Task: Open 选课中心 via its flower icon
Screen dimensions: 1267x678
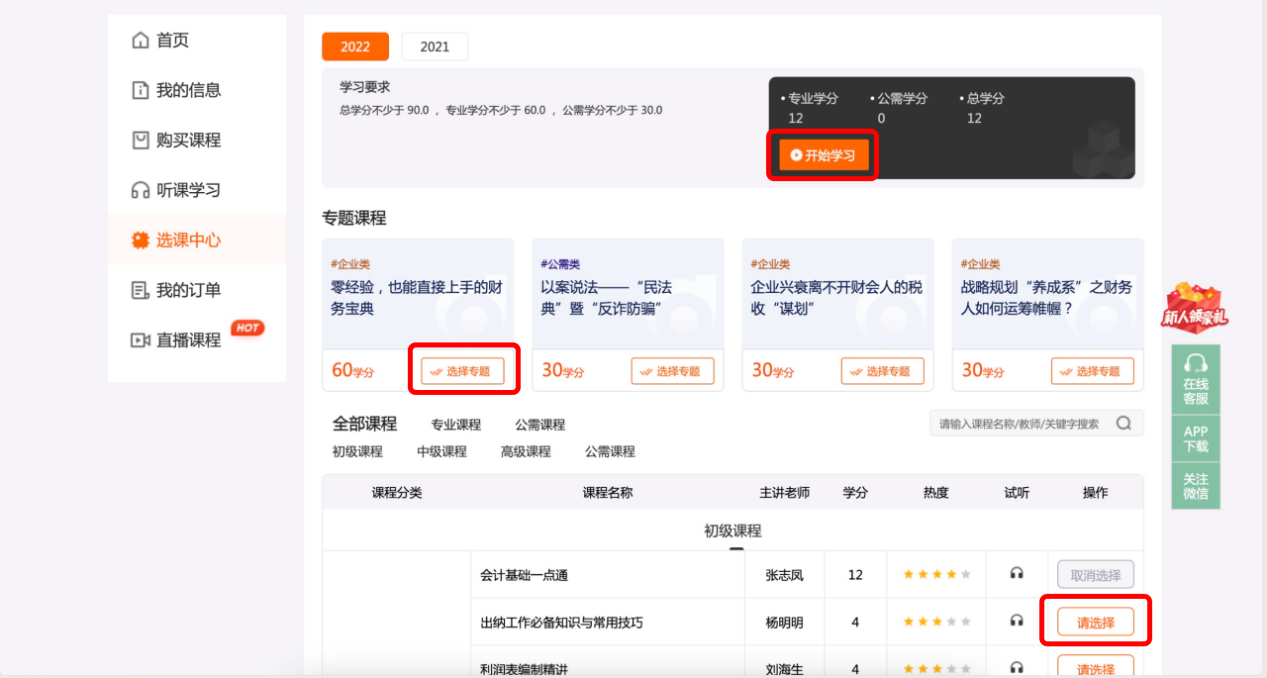Action: [x=140, y=239]
